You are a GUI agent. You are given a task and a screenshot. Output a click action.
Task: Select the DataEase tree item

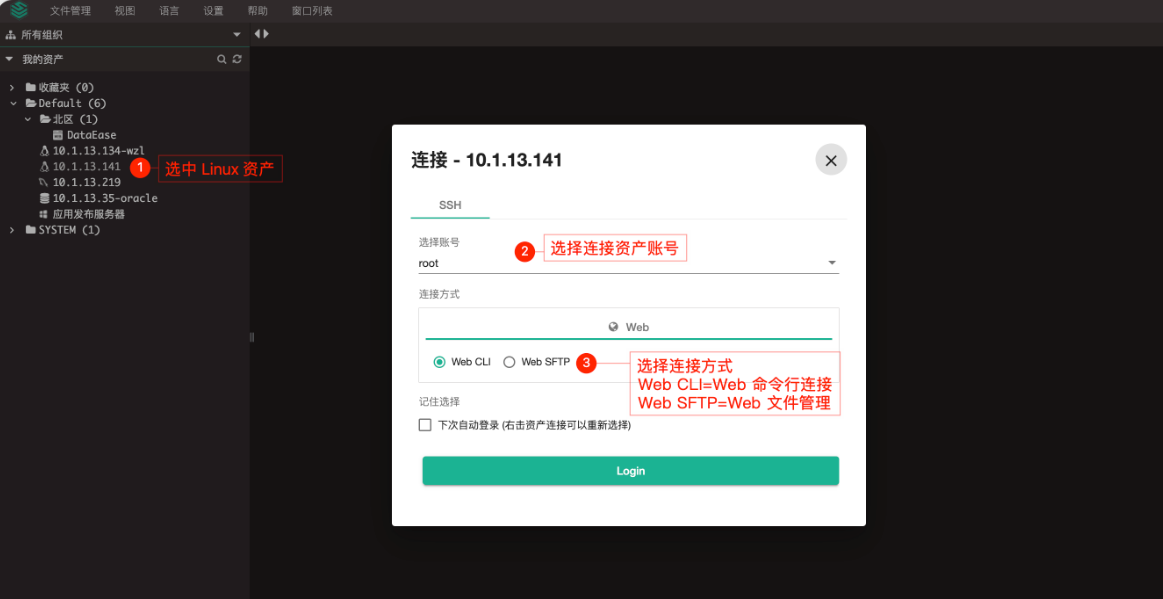(91, 135)
